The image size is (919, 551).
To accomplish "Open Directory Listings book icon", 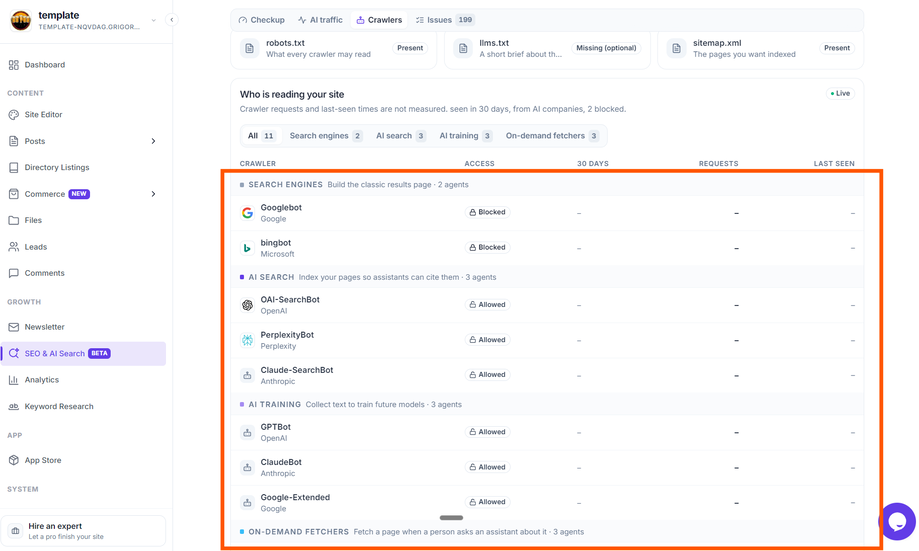I will pyautogui.click(x=13, y=168).
